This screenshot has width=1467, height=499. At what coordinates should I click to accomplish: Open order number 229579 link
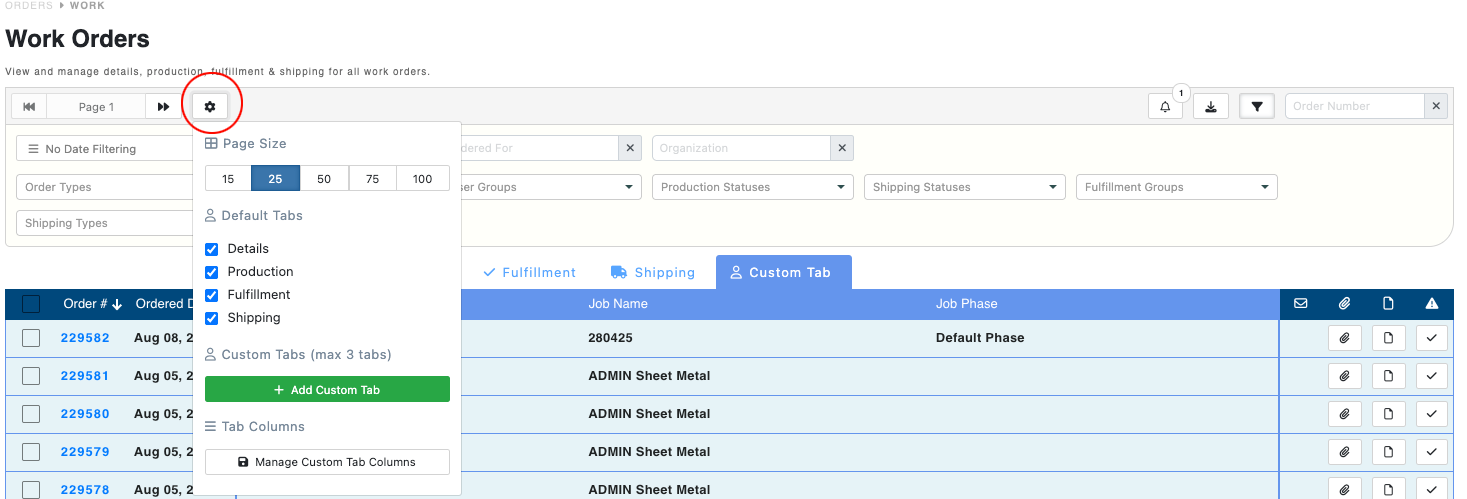(x=85, y=452)
